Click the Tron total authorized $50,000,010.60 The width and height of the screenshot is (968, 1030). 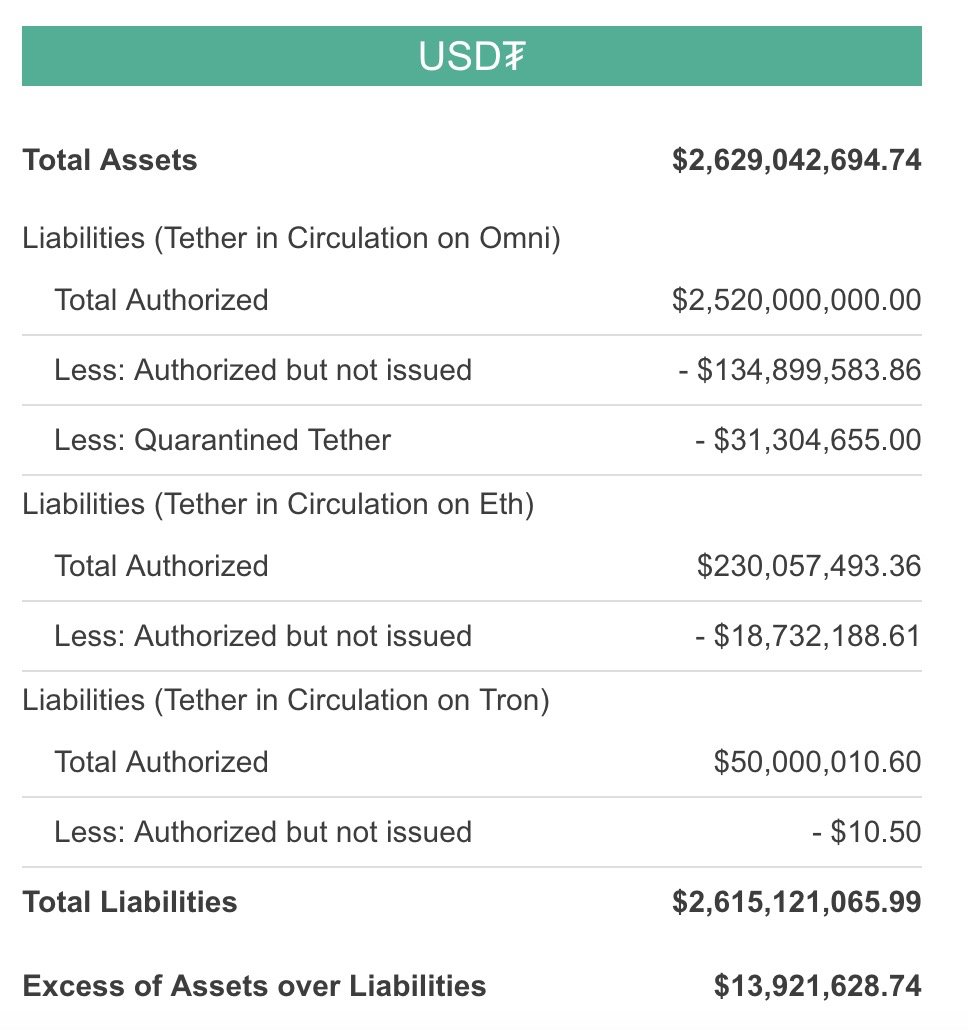pyautogui.click(x=818, y=763)
